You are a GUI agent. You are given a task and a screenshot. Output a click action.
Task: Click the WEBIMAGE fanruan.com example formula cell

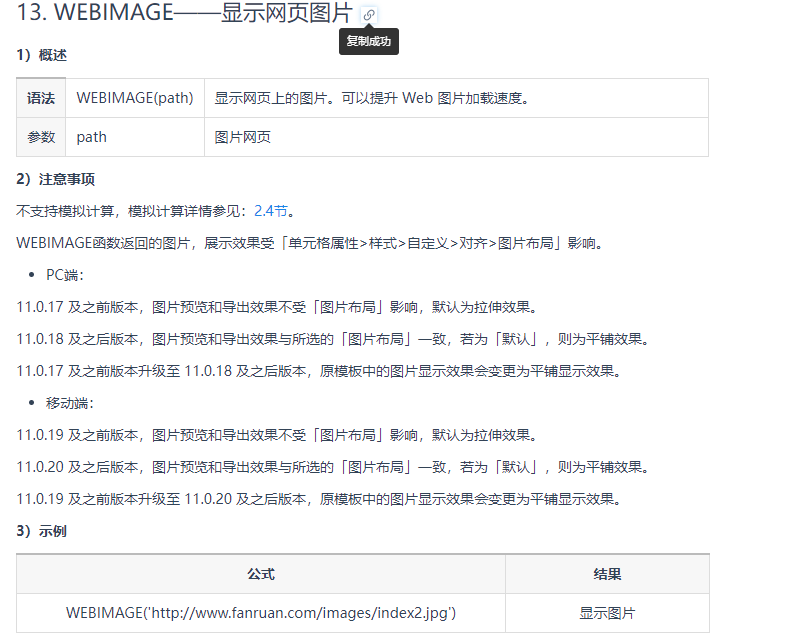[x=261, y=613]
